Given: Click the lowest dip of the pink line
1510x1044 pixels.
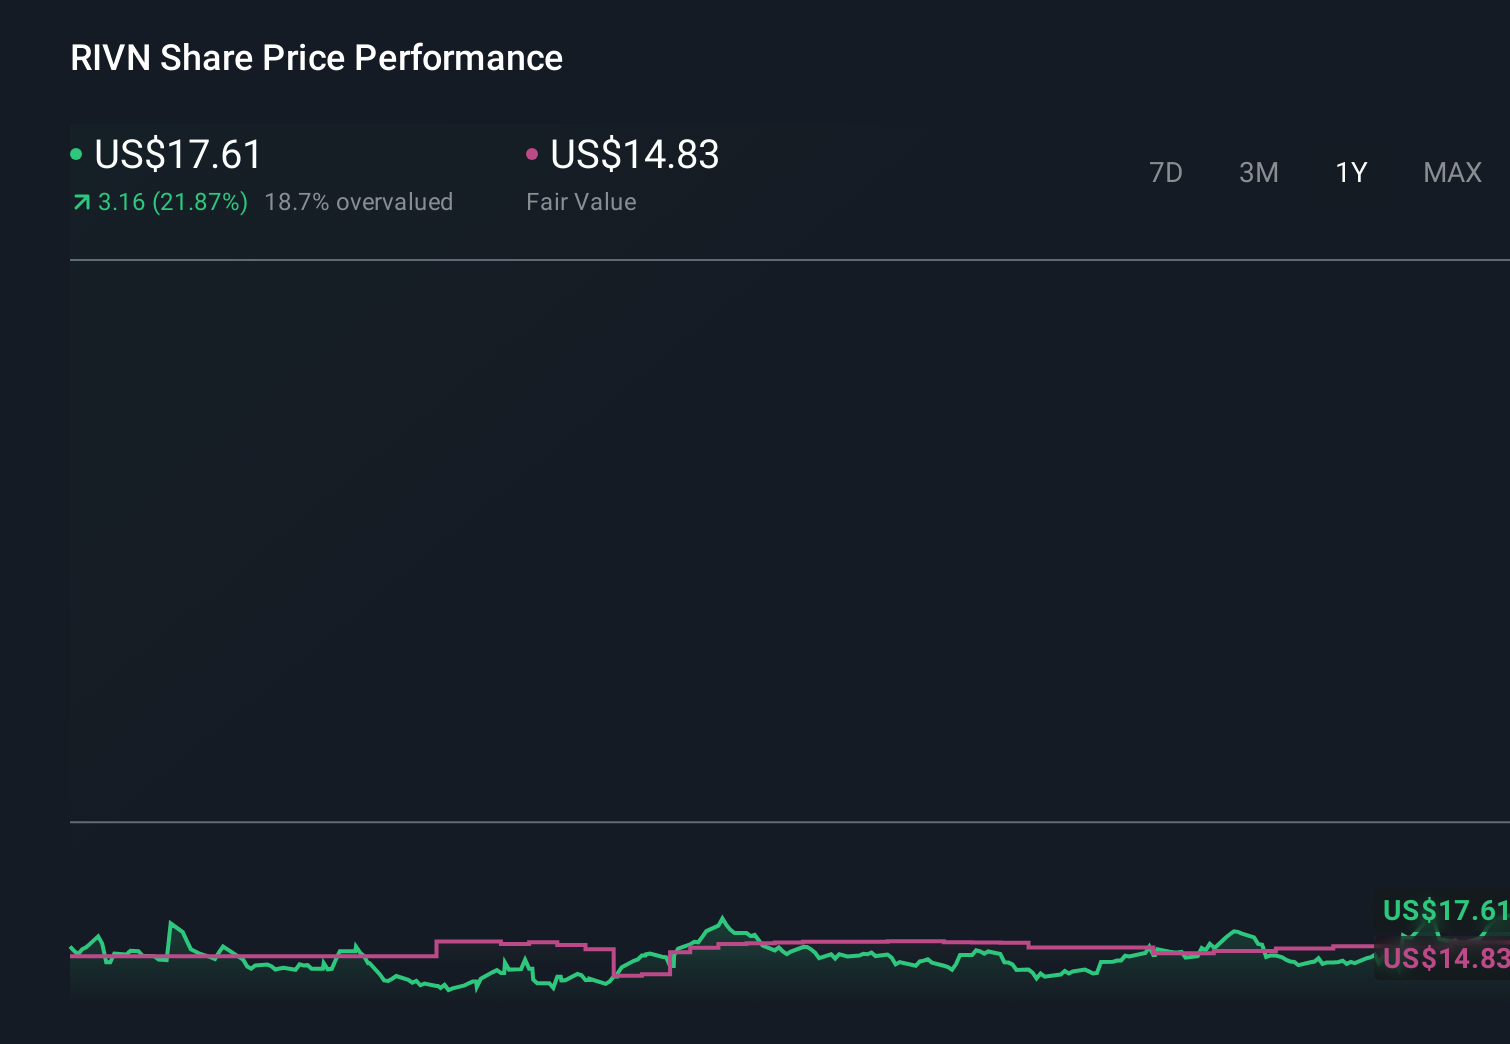Looking at the screenshot, I should (x=640, y=974).
